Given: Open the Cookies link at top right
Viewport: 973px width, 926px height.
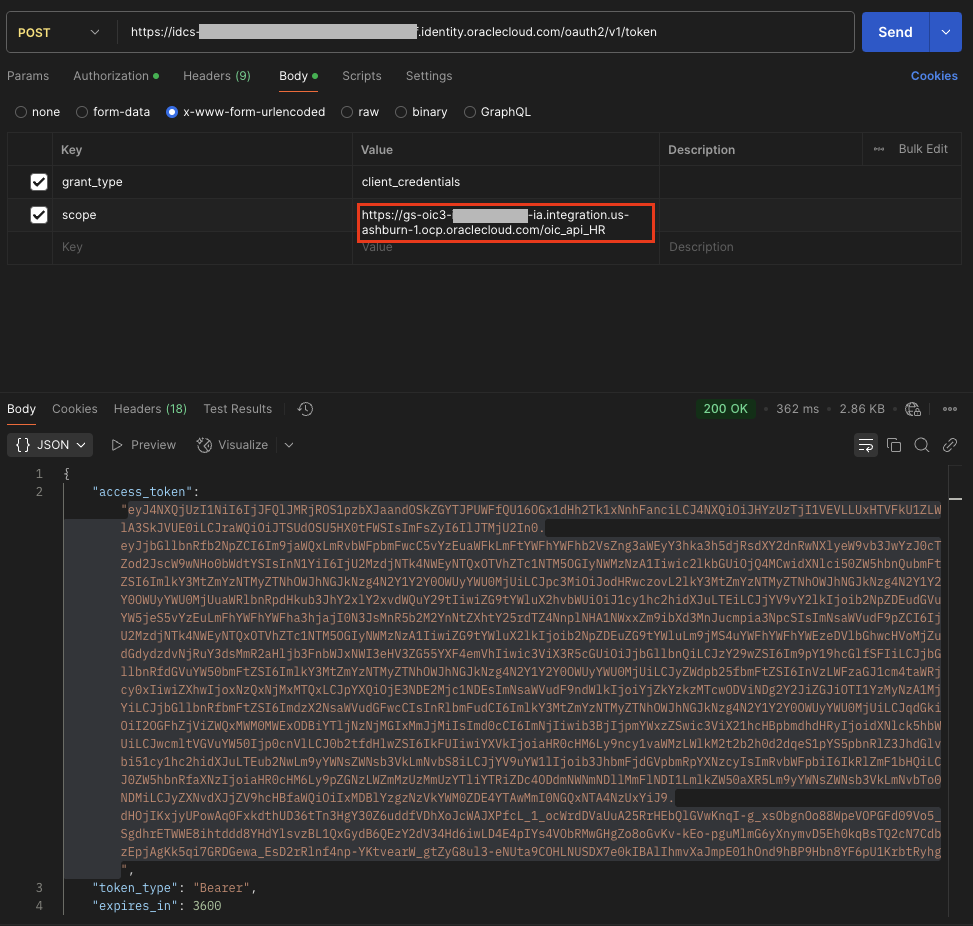Looking at the screenshot, I should point(934,76).
